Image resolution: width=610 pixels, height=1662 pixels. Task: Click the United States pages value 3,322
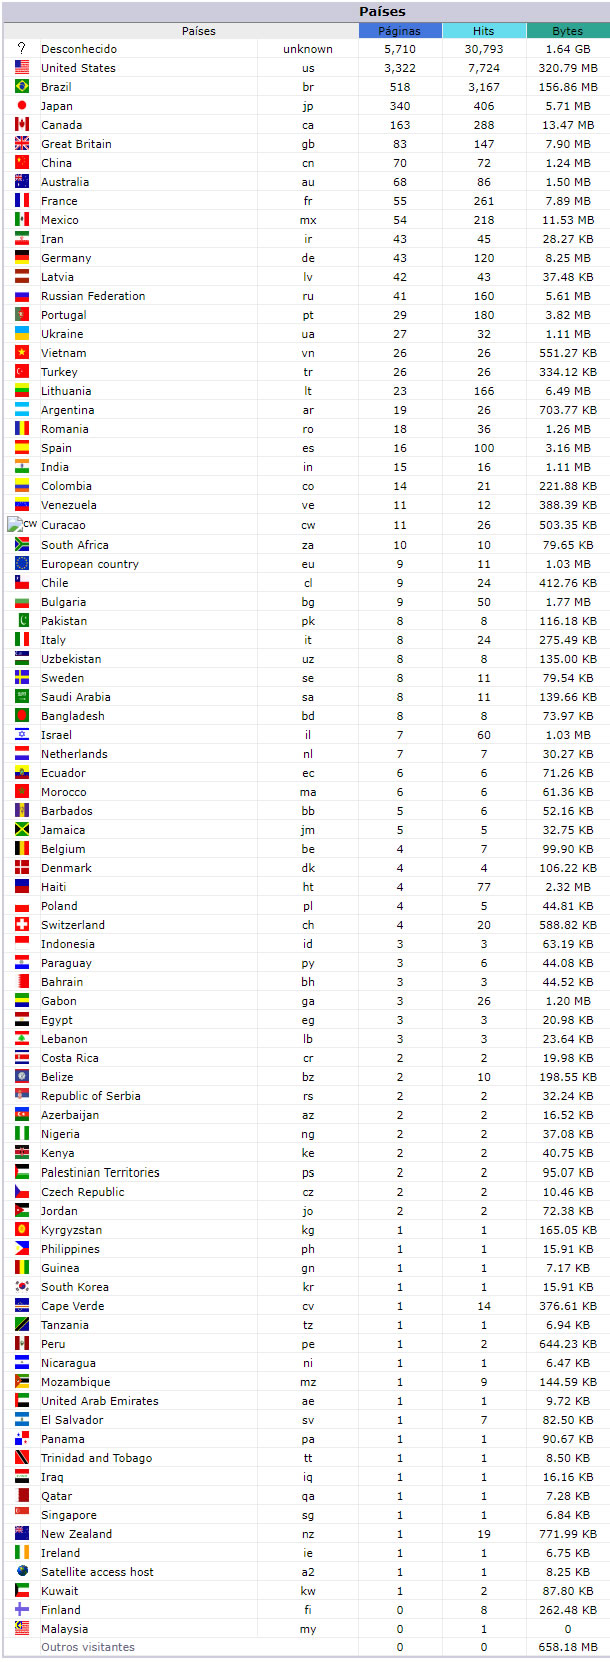pyautogui.click(x=399, y=68)
